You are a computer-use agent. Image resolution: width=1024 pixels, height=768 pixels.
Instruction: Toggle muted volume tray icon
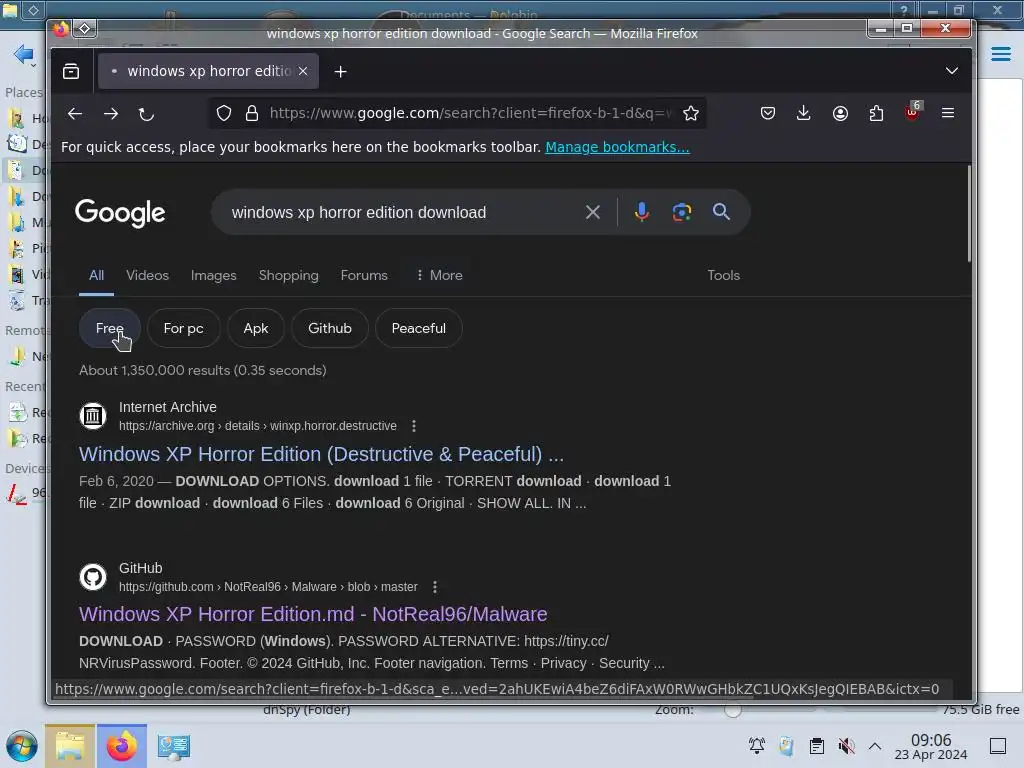tap(846, 746)
